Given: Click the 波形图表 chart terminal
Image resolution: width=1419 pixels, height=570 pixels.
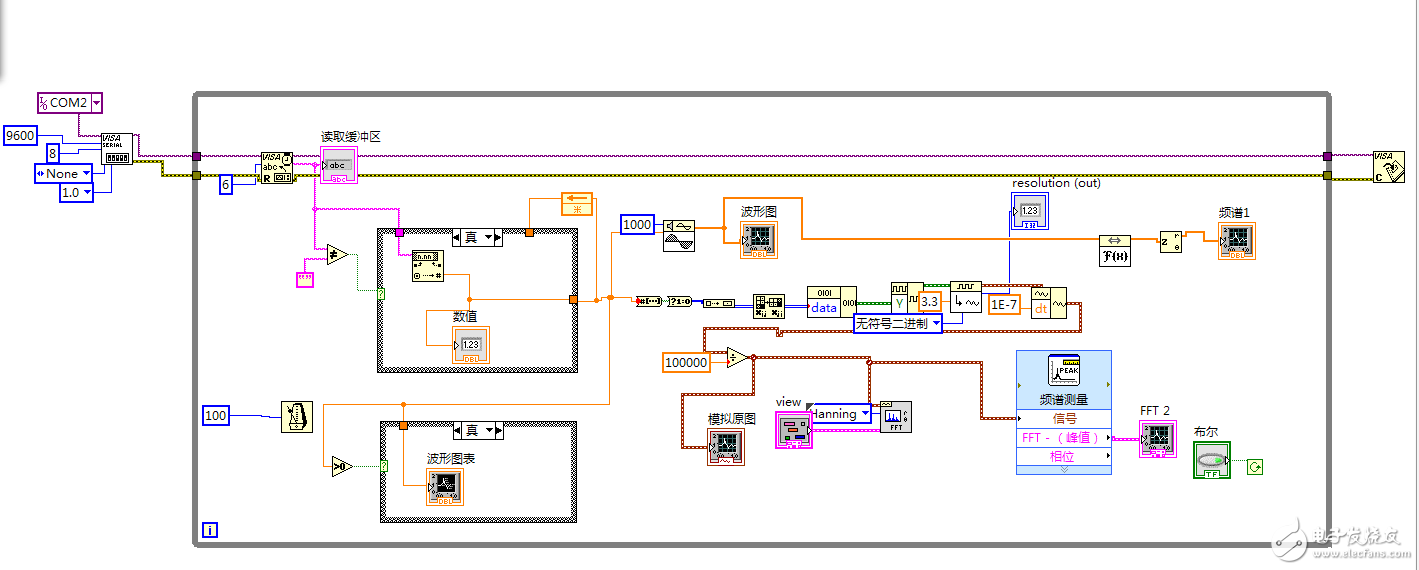Looking at the screenshot, I should click(445, 486).
